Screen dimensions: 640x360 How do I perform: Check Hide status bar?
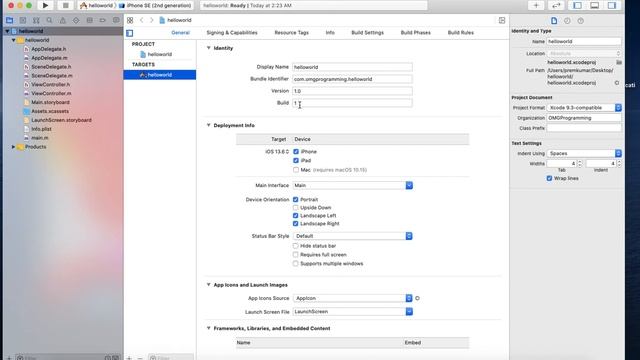point(296,246)
